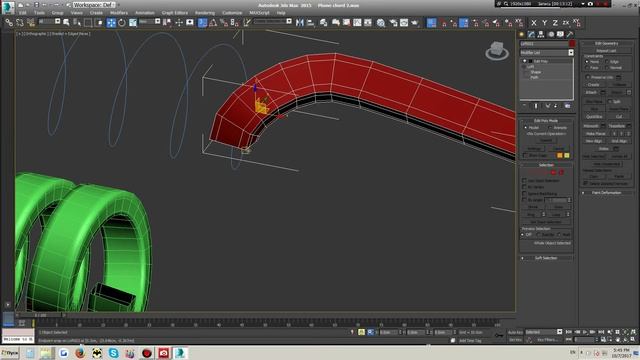
Task: Enable Use Stack Selection checkbox
Action: (x=524, y=180)
